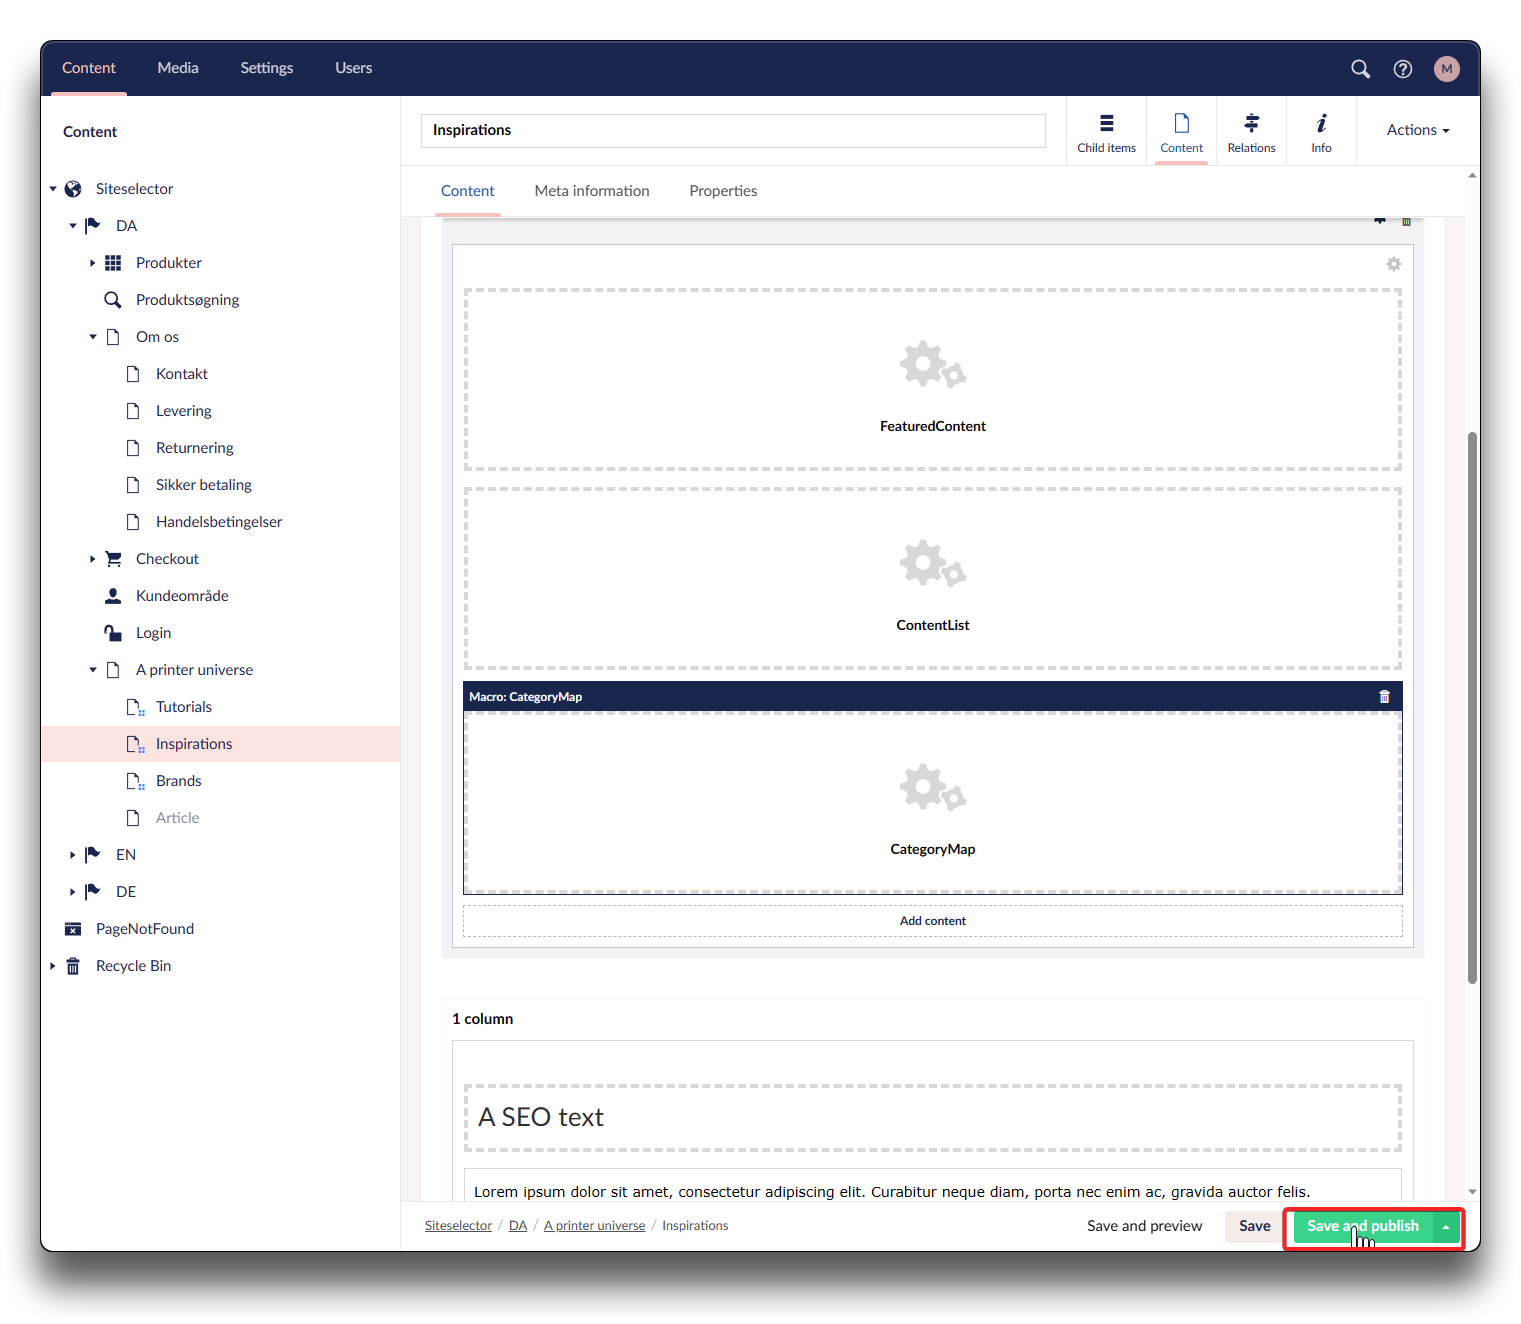Viewport: 1521px width, 1324px height.
Task: Go to the Media section
Action: [178, 68]
